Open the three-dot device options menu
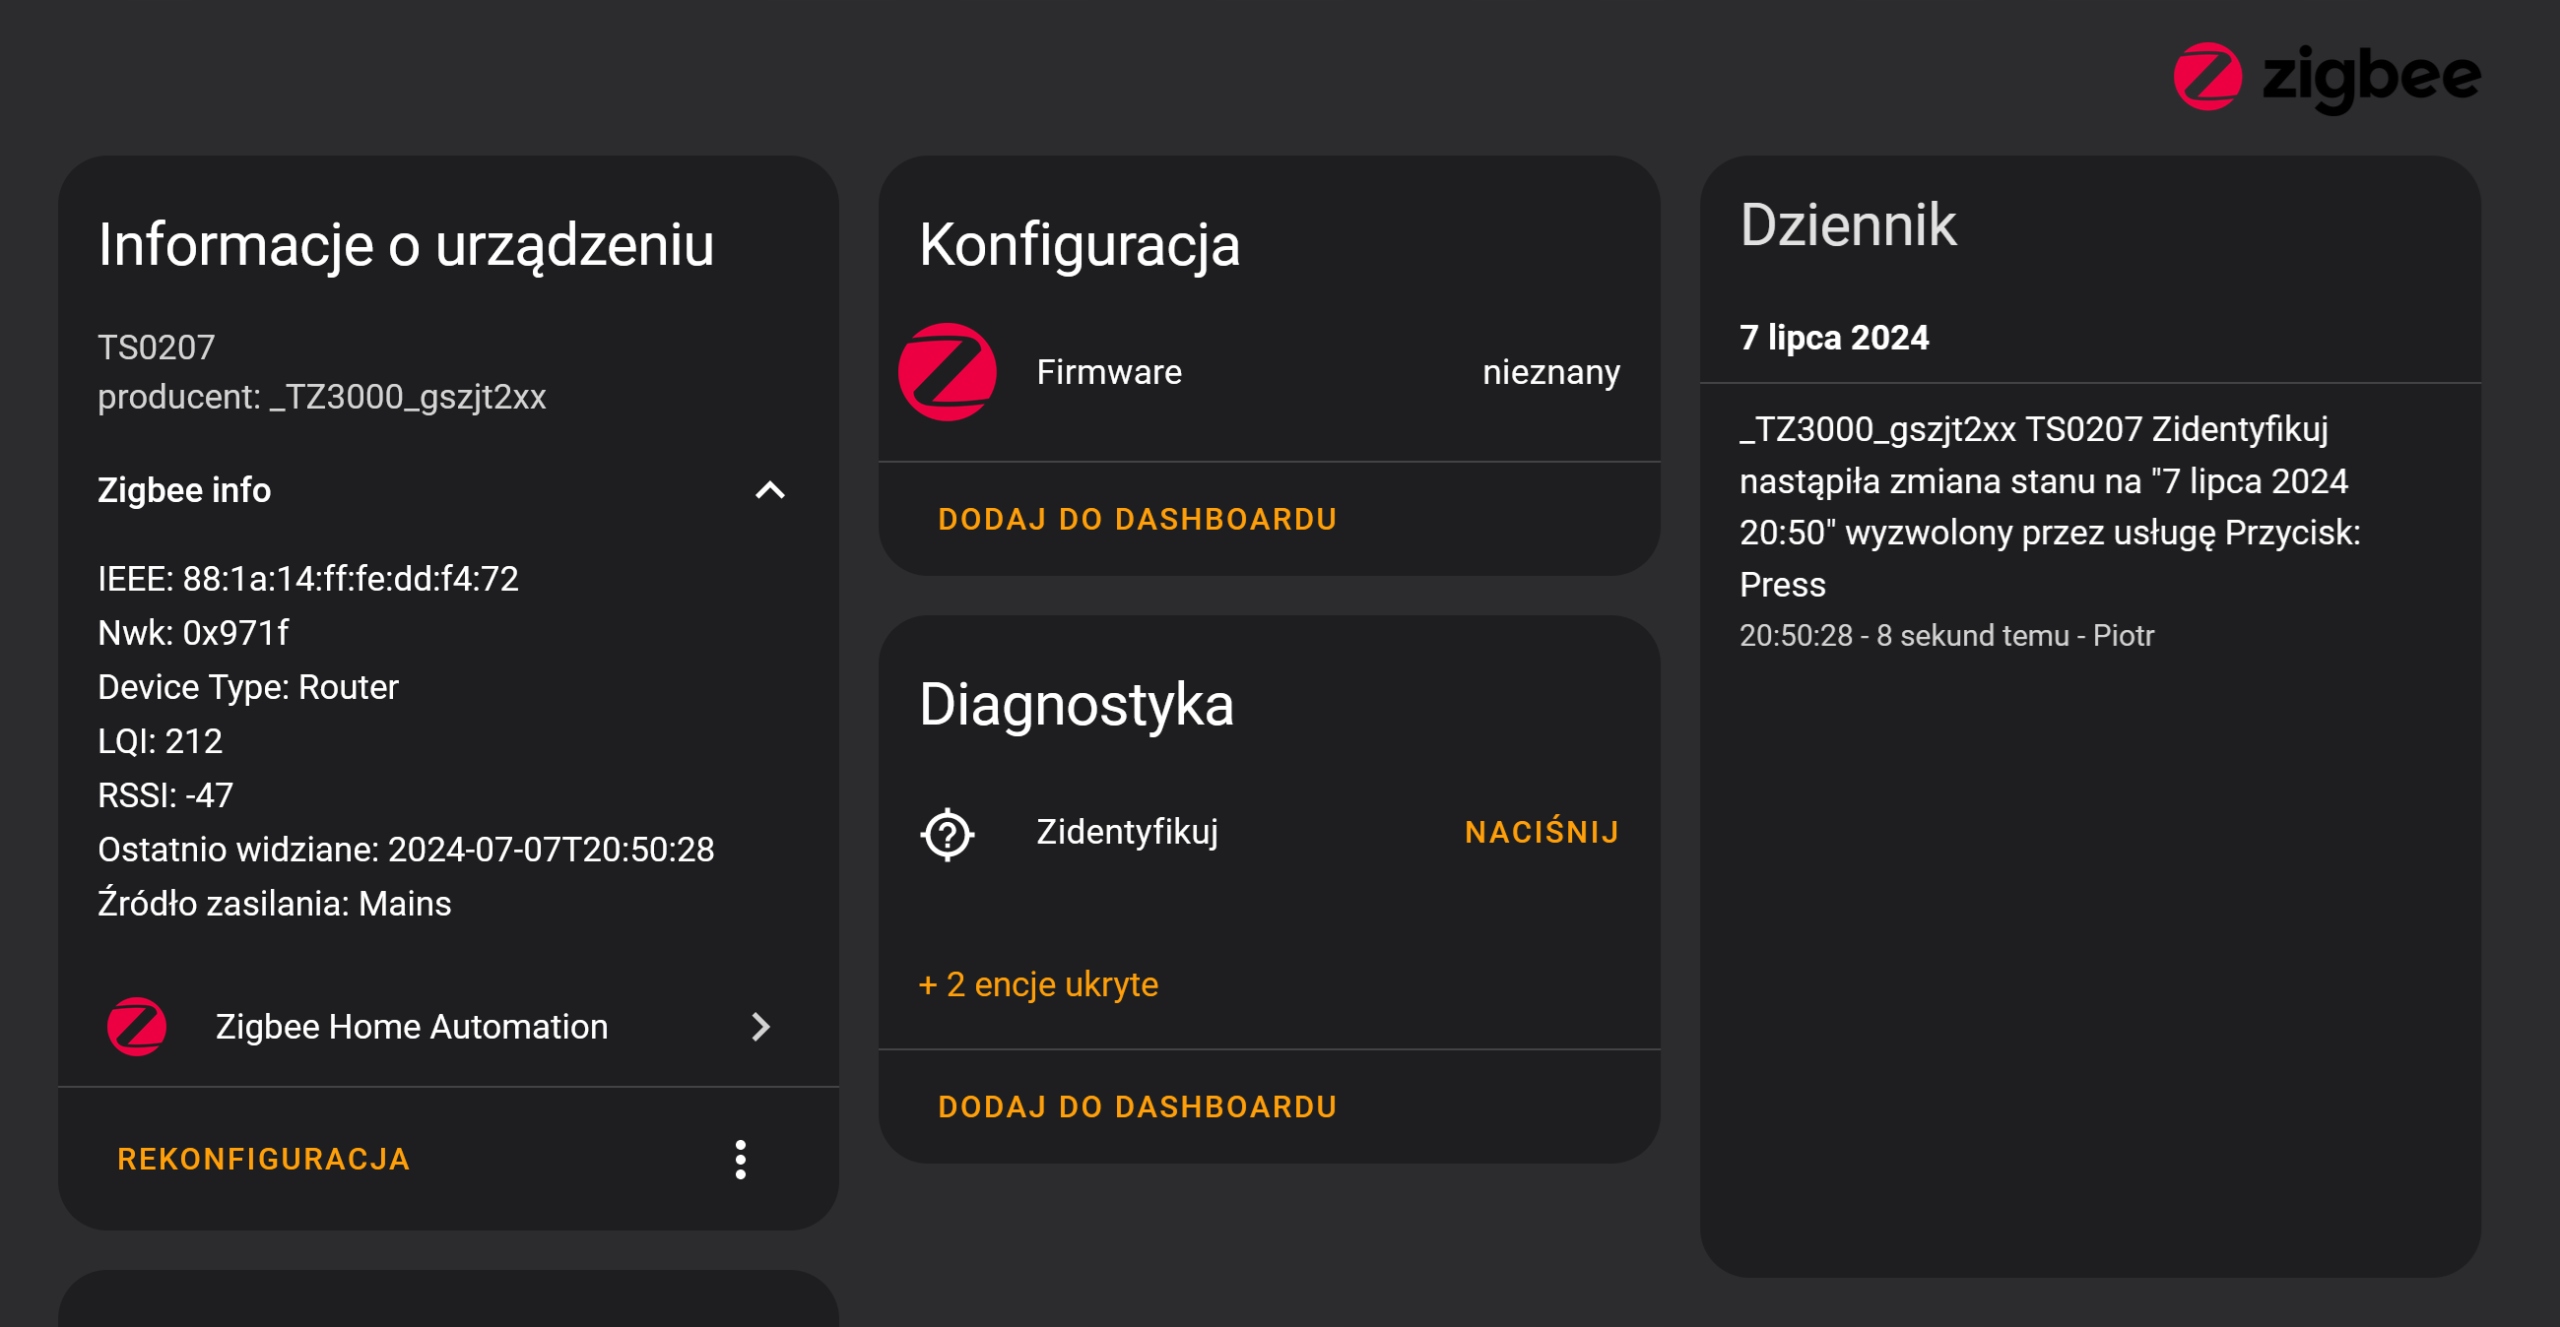 coord(740,1159)
